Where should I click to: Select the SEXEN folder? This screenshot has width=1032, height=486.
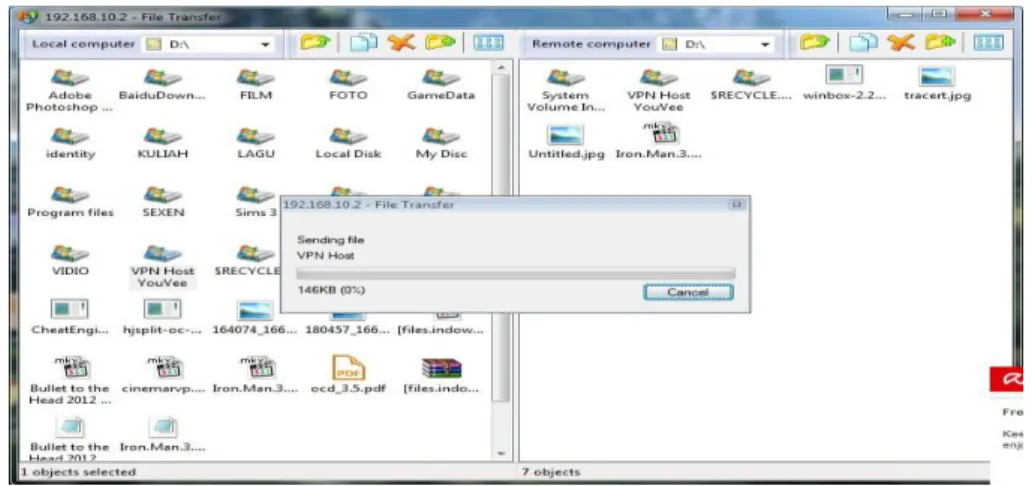(163, 202)
